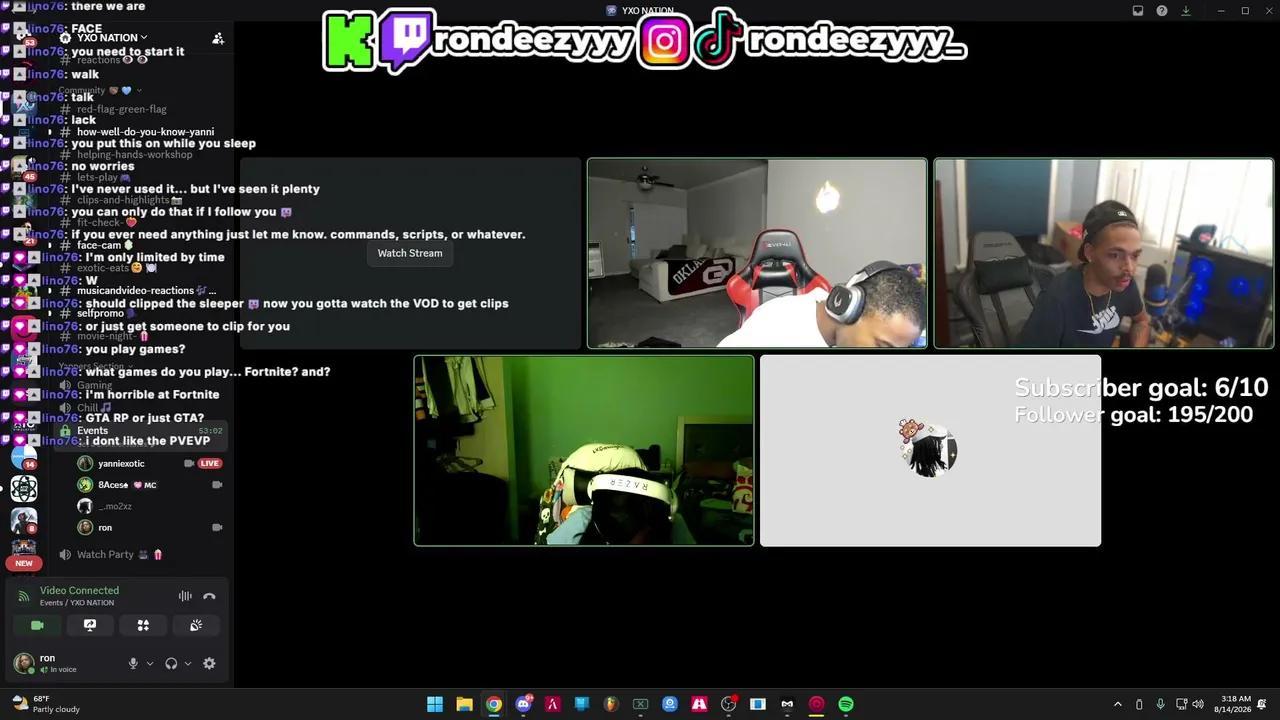Open the system tray volume control
Viewport: 1280px width, 720px height.
(x=1198, y=704)
